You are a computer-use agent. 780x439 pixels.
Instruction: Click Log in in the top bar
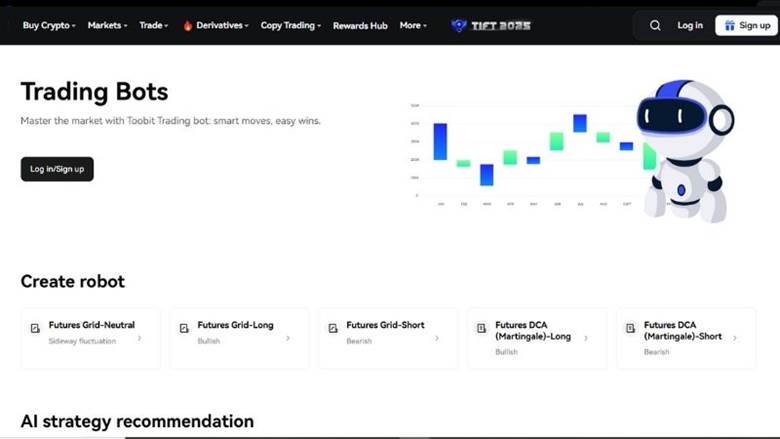click(690, 25)
